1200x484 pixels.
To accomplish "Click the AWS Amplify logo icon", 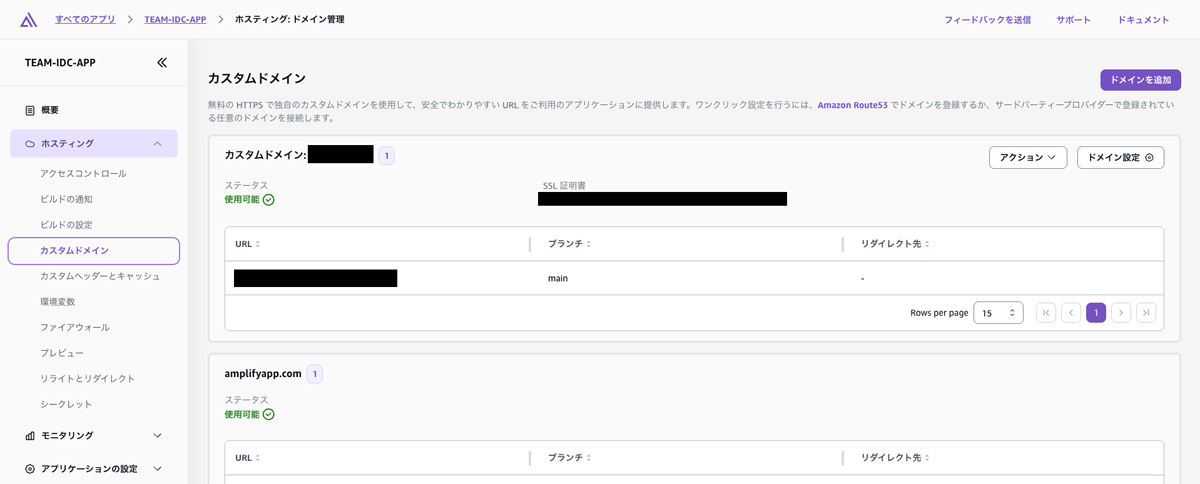I will point(28,20).
